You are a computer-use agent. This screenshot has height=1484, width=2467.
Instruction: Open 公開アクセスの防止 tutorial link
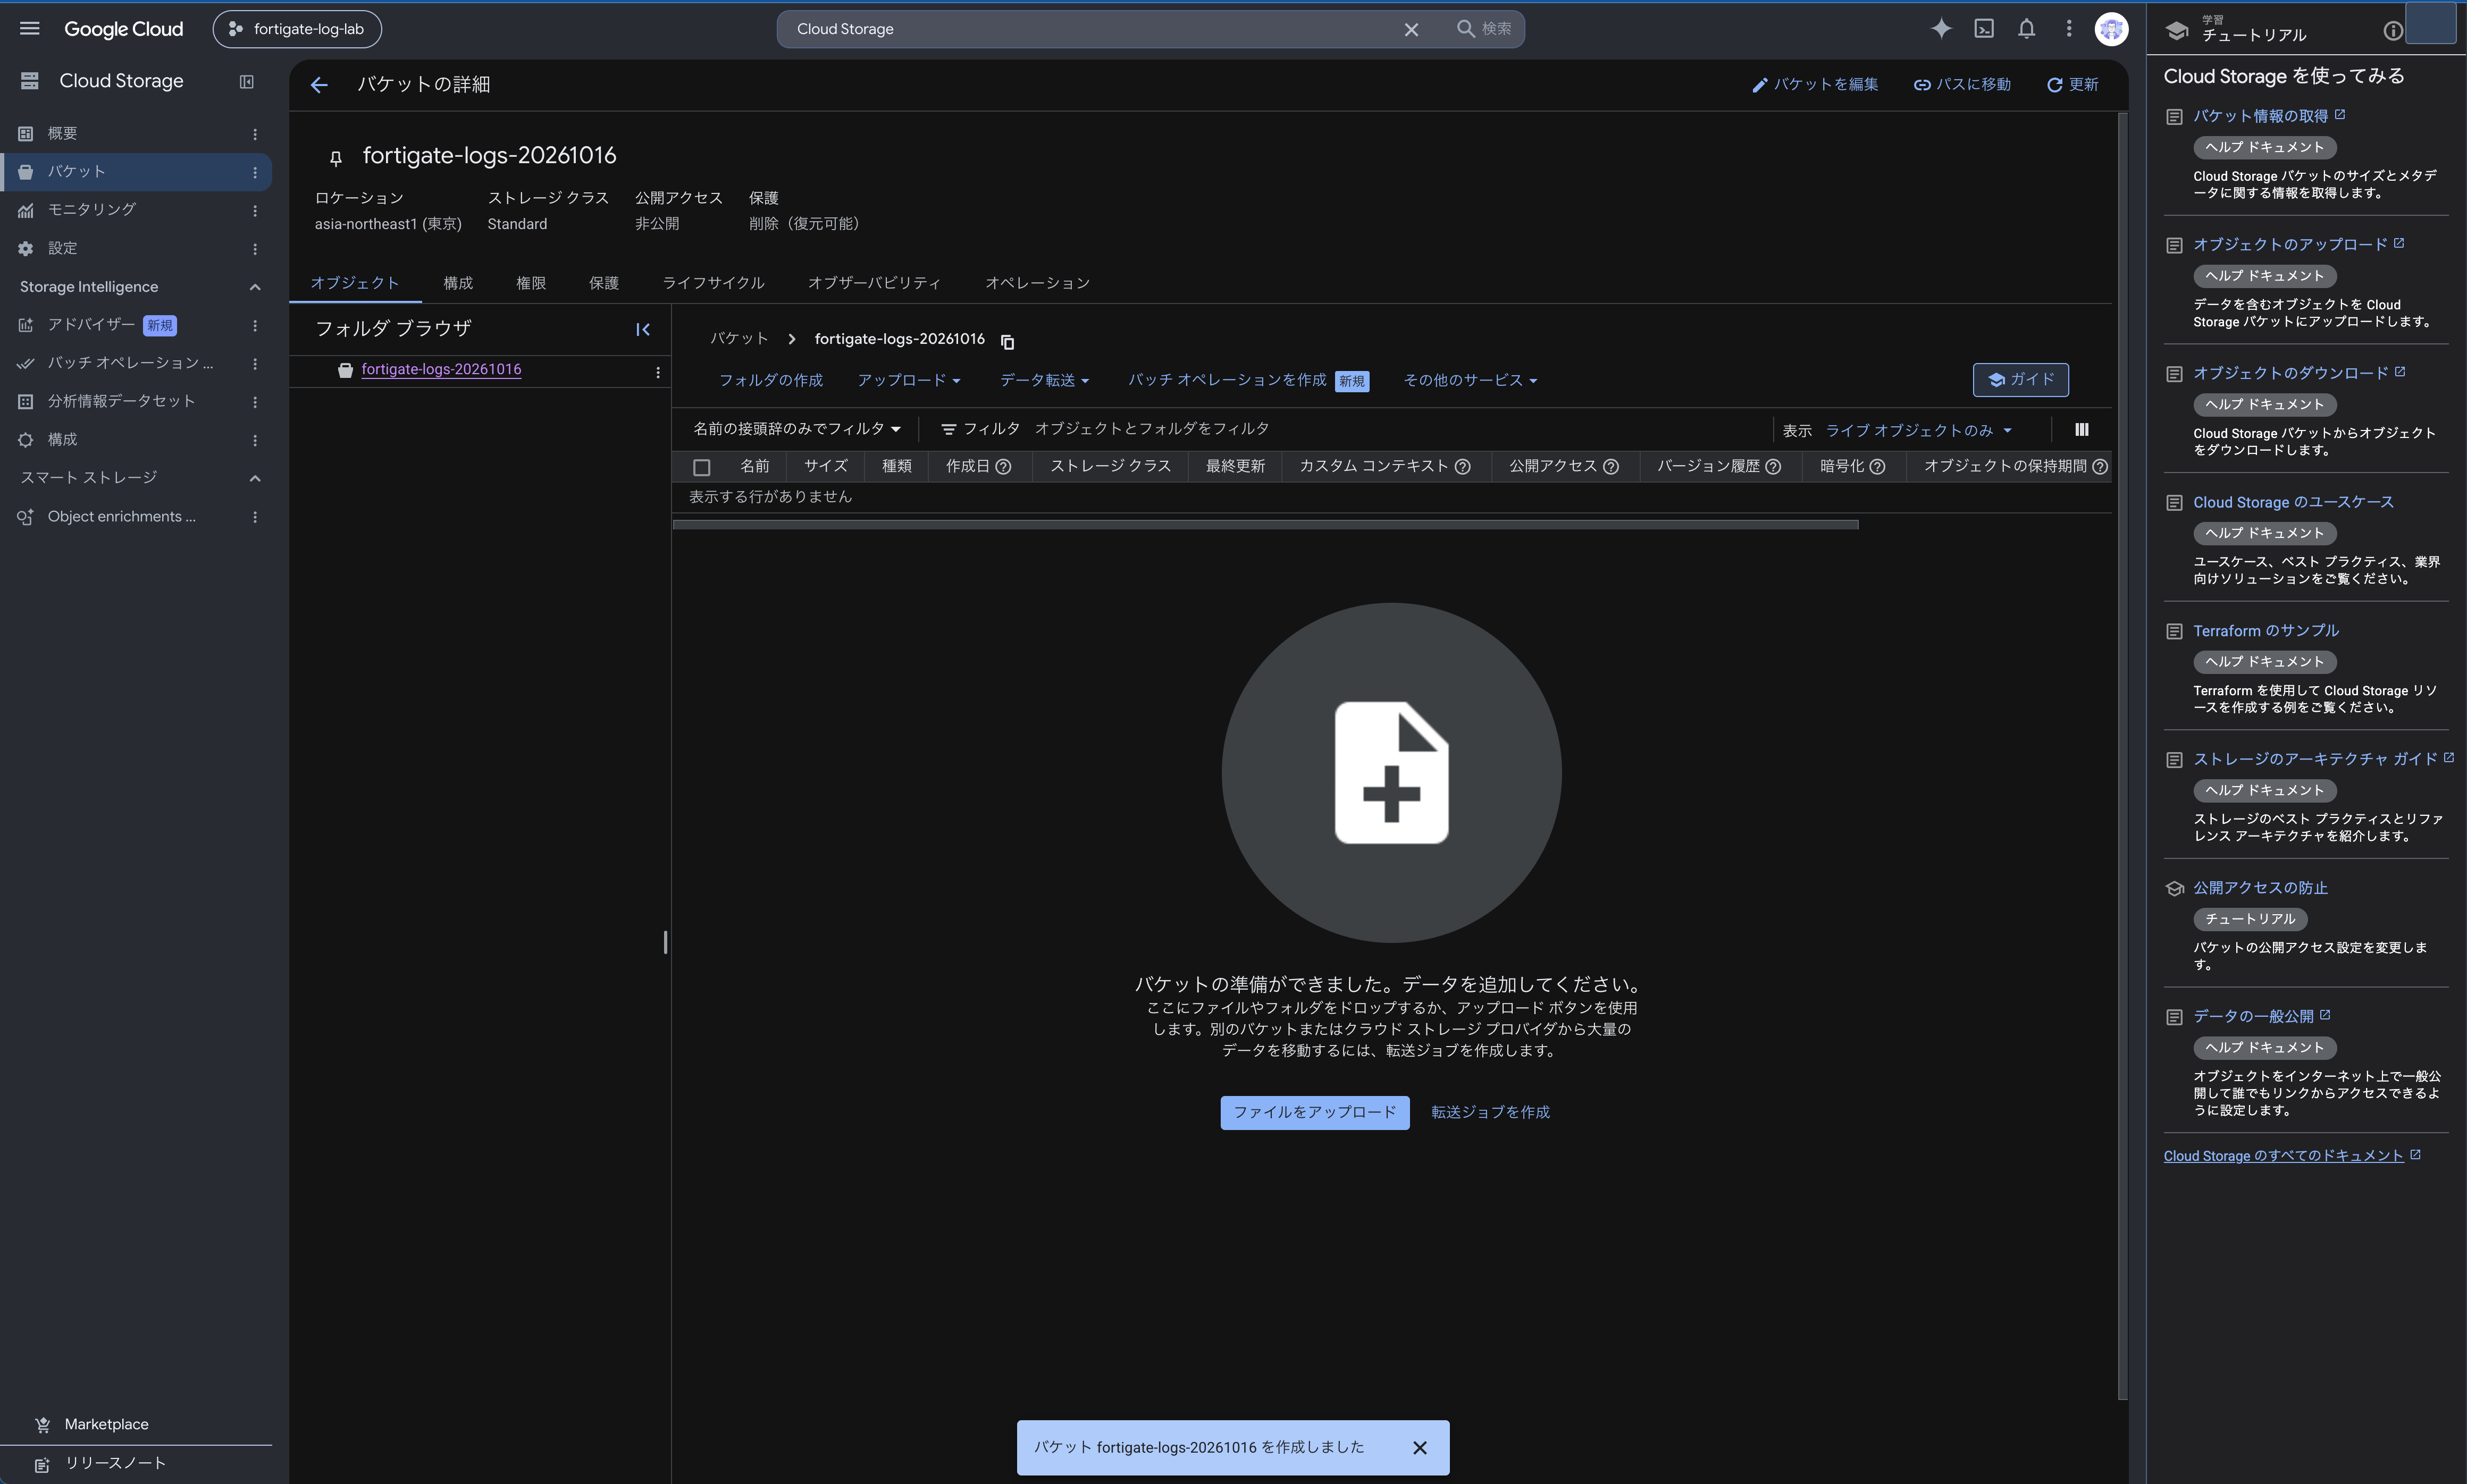click(2260, 888)
